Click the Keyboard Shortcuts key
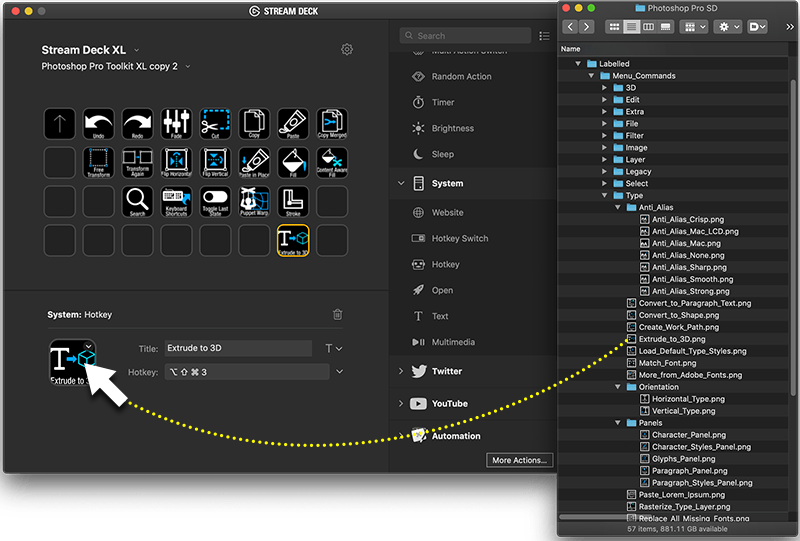Screen dimensions: 800x541 [x=176, y=201]
